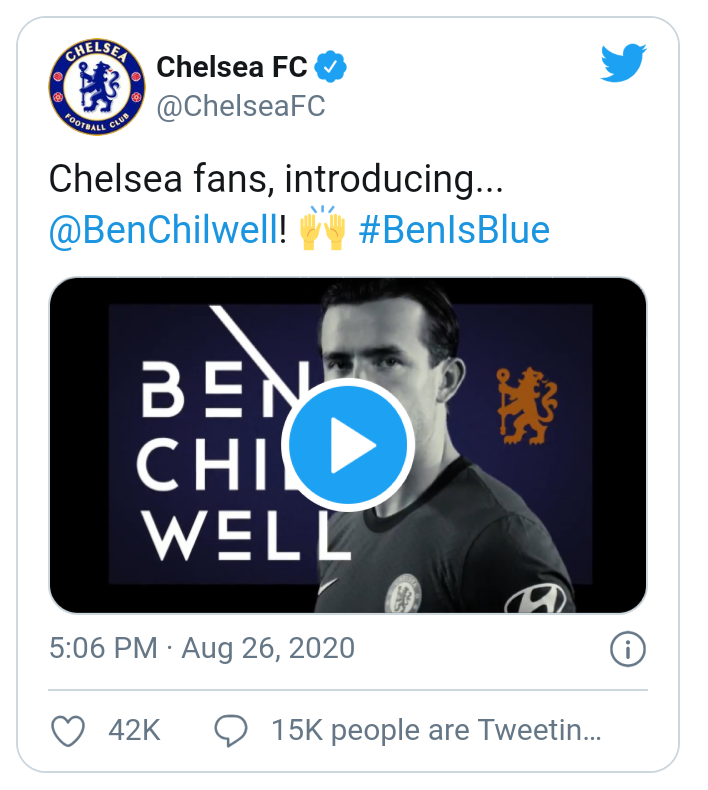Like the tweet with the heart icon
708x790 pixels.
coord(68,731)
